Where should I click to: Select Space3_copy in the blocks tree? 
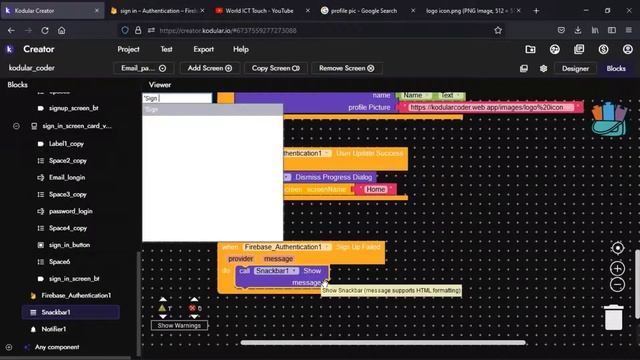pos(68,195)
